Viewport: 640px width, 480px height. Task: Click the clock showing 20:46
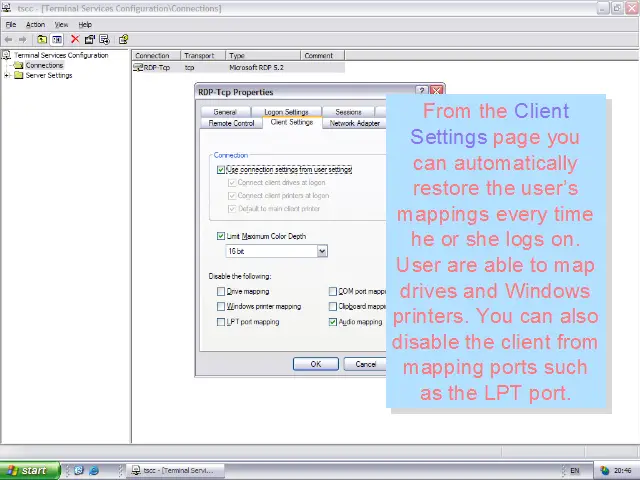point(623,471)
